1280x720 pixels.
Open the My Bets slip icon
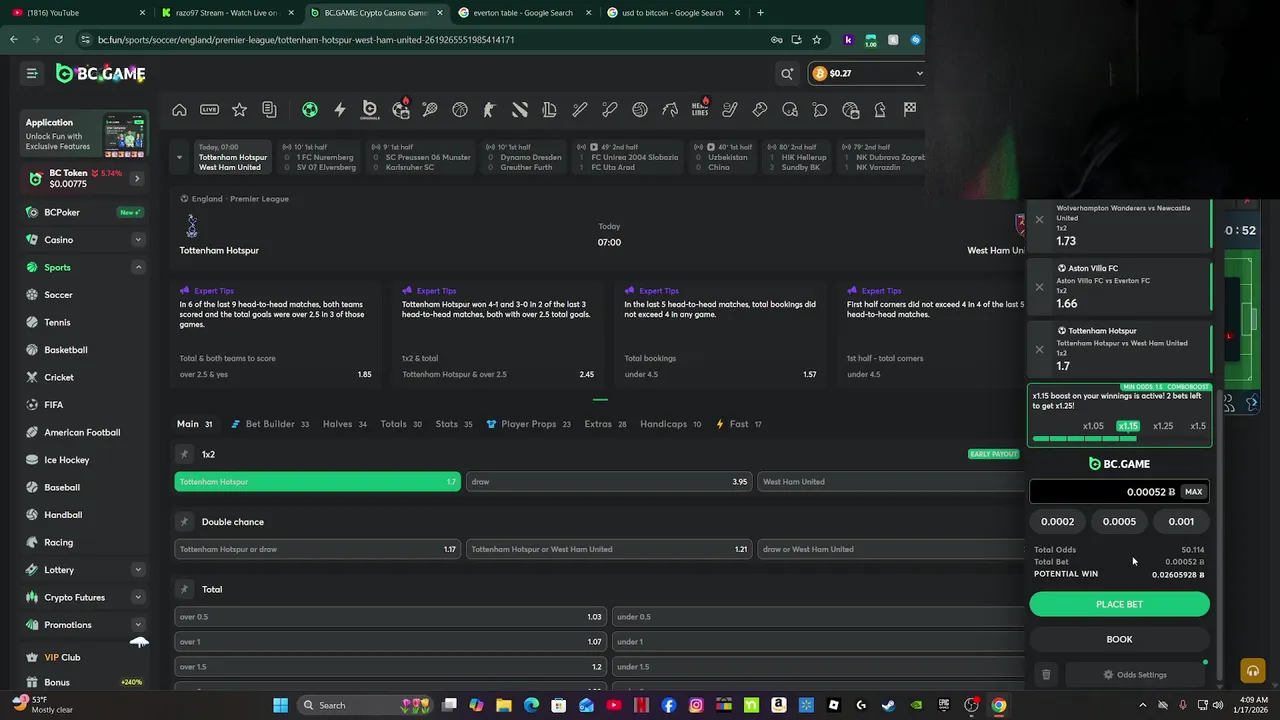pyautogui.click(x=269, y=110)
